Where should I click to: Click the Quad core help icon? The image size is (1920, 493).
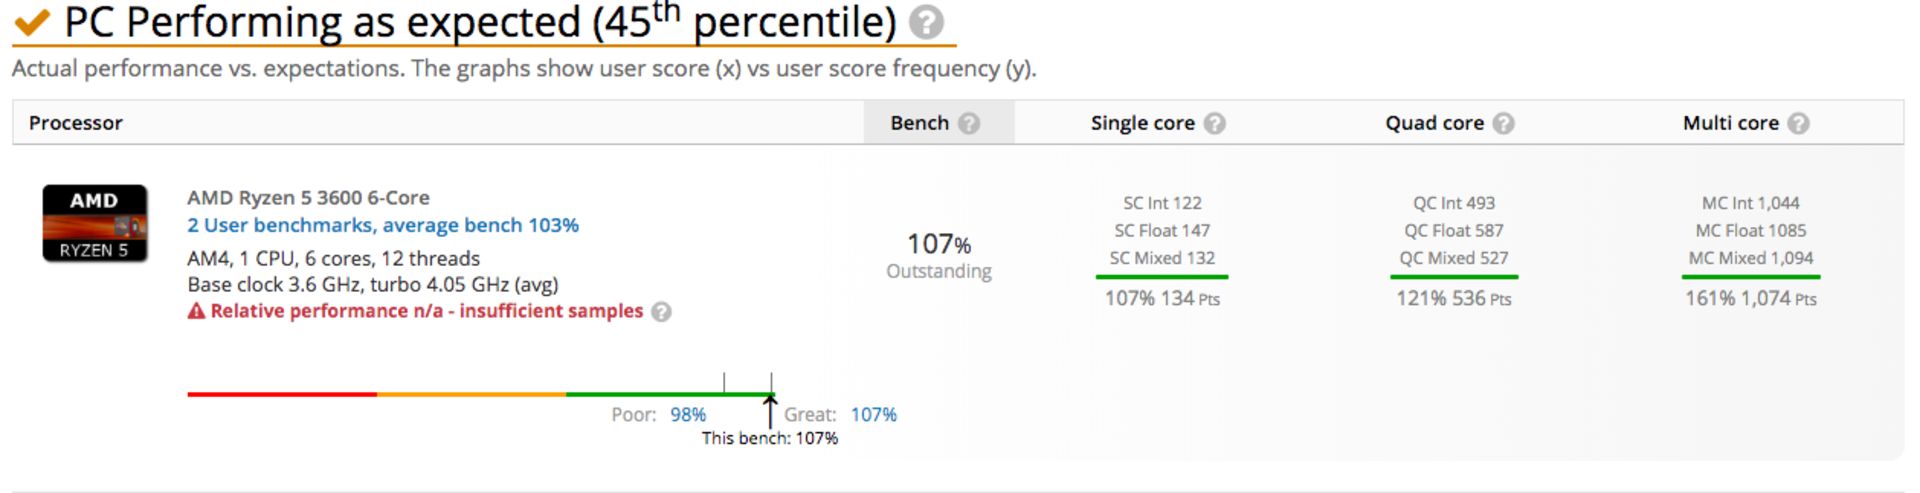(x=1504, y=123)
